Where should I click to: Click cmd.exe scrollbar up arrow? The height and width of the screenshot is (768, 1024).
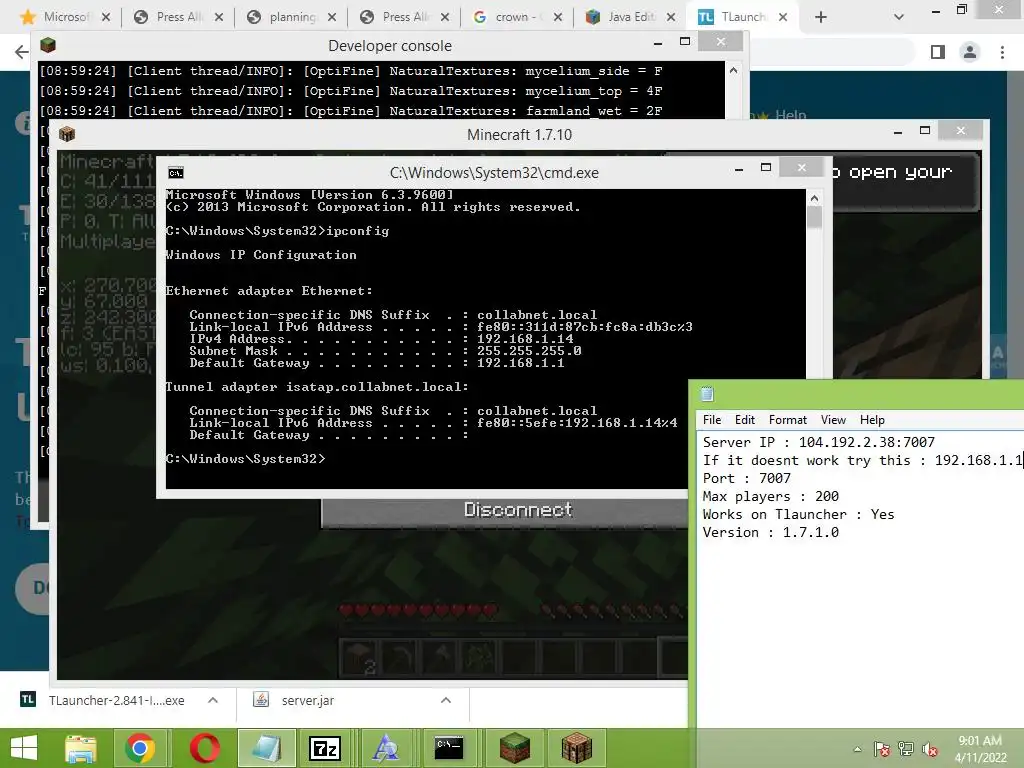point(814,198)
